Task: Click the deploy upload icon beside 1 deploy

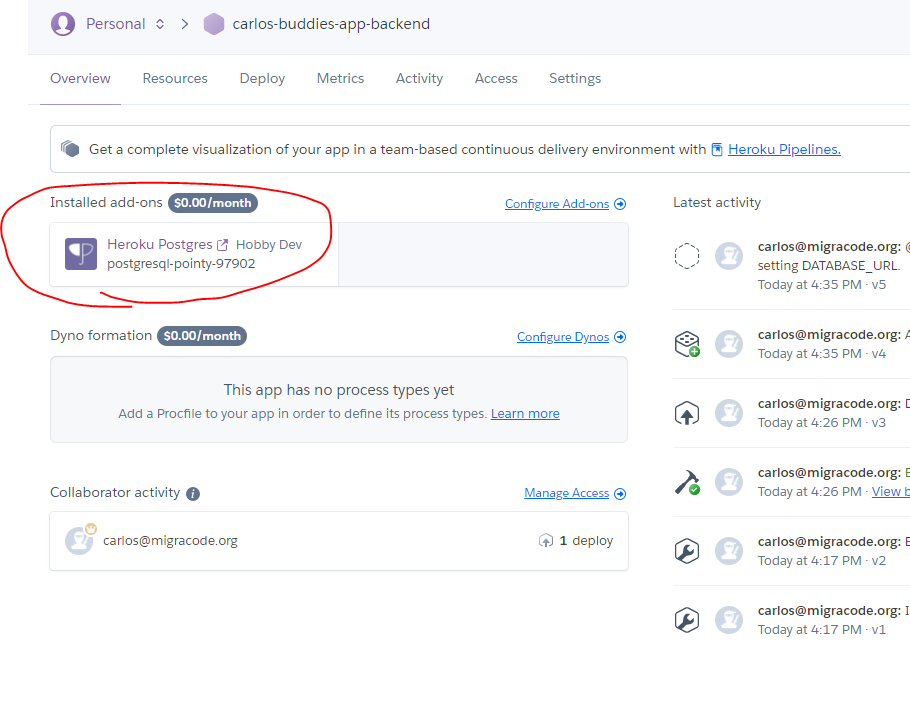Action: (x=546, y=541)
